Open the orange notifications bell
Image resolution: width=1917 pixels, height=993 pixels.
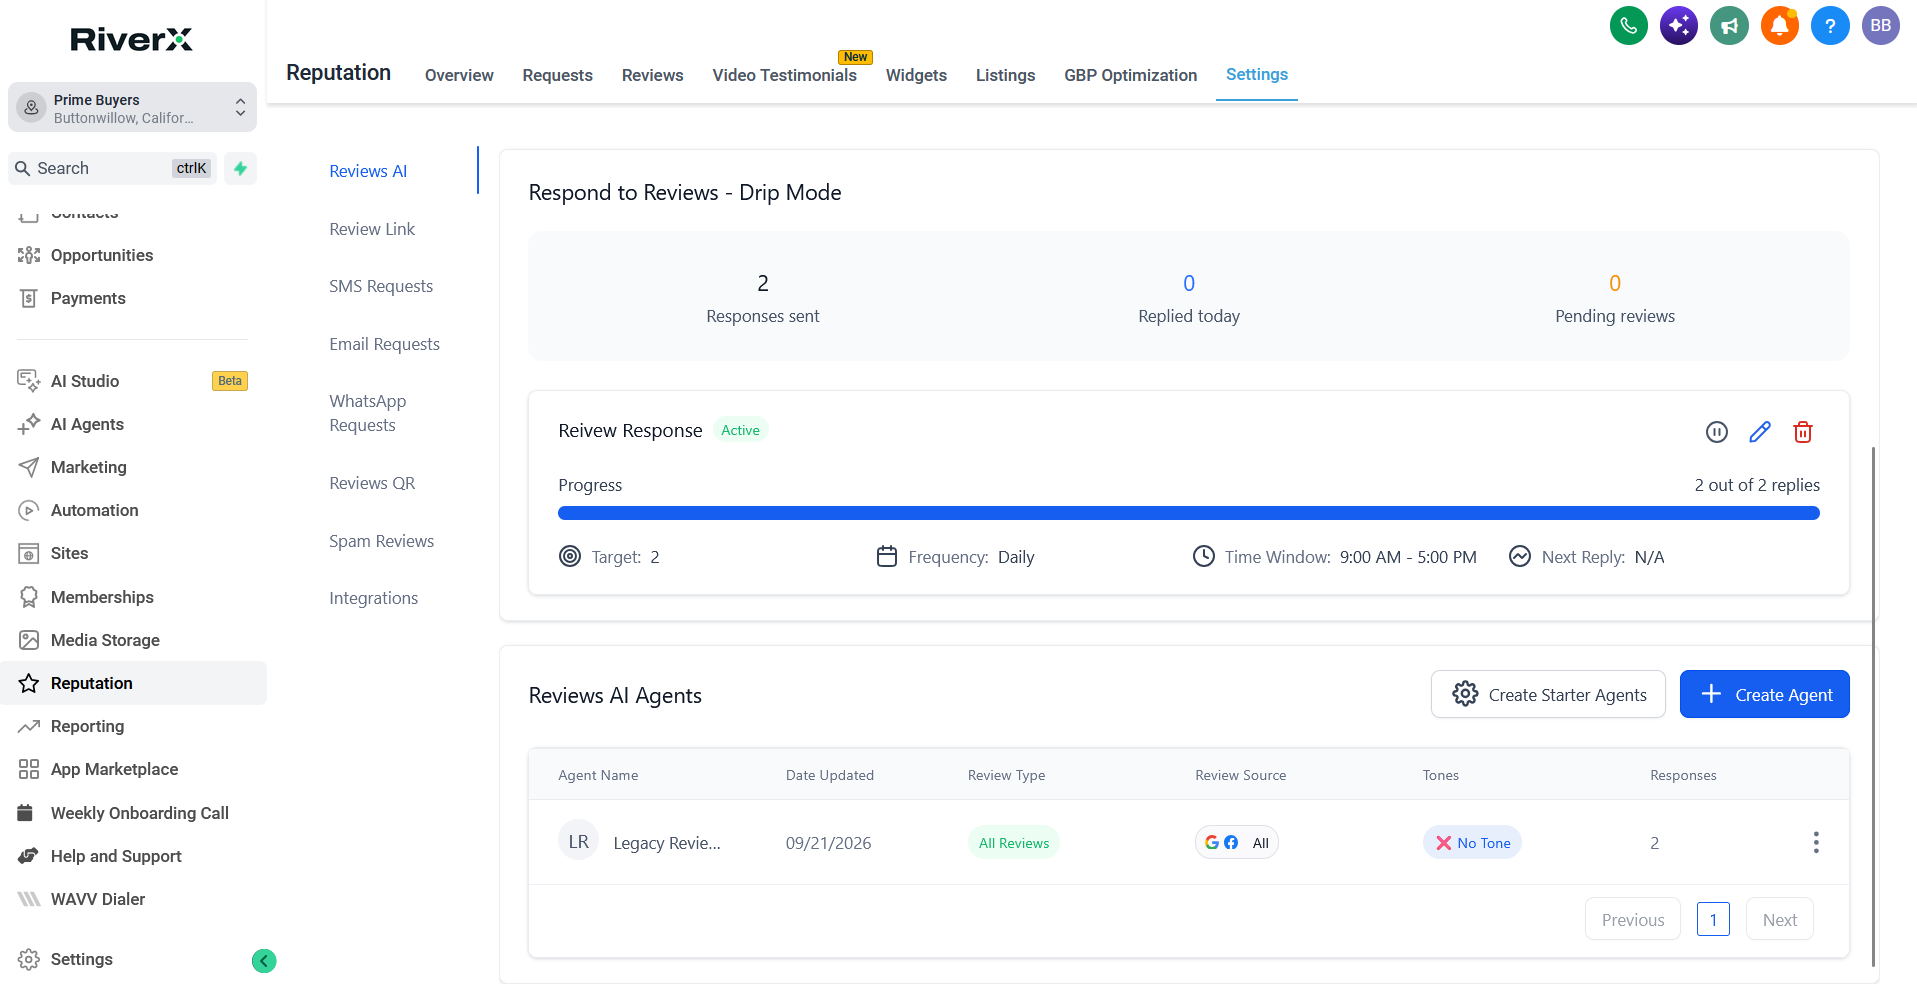(1780, 25)
